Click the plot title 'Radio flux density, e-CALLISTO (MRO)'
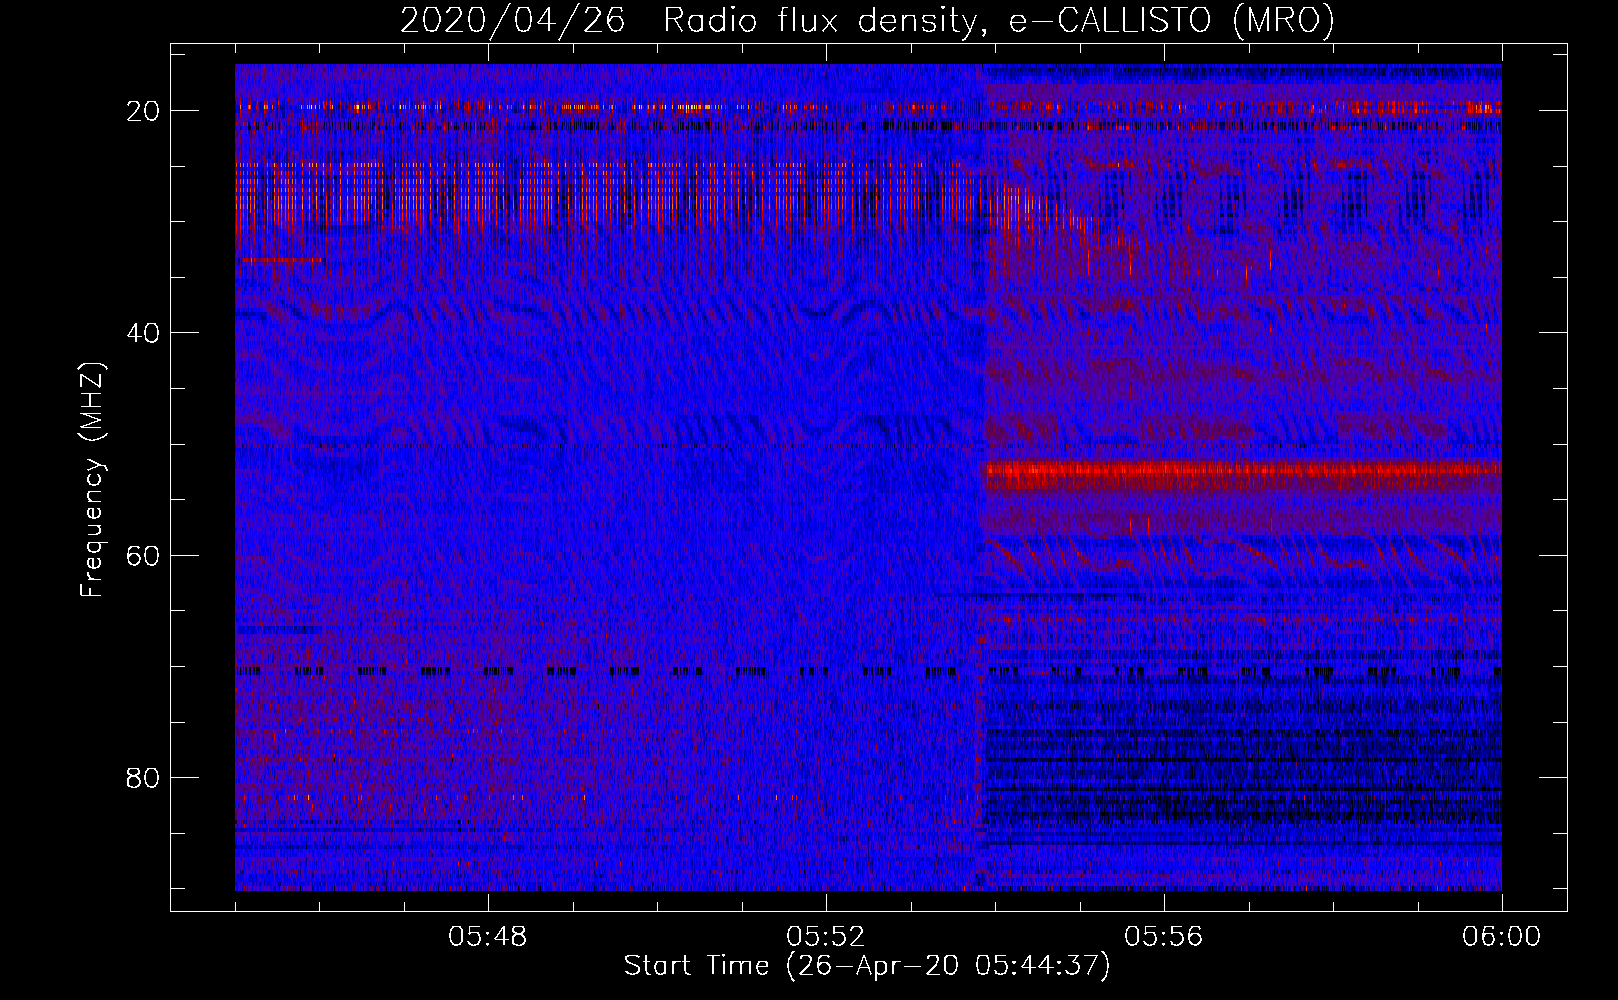The width and height of the screenshot is (1618, 1000). click(x=999, y=20)
